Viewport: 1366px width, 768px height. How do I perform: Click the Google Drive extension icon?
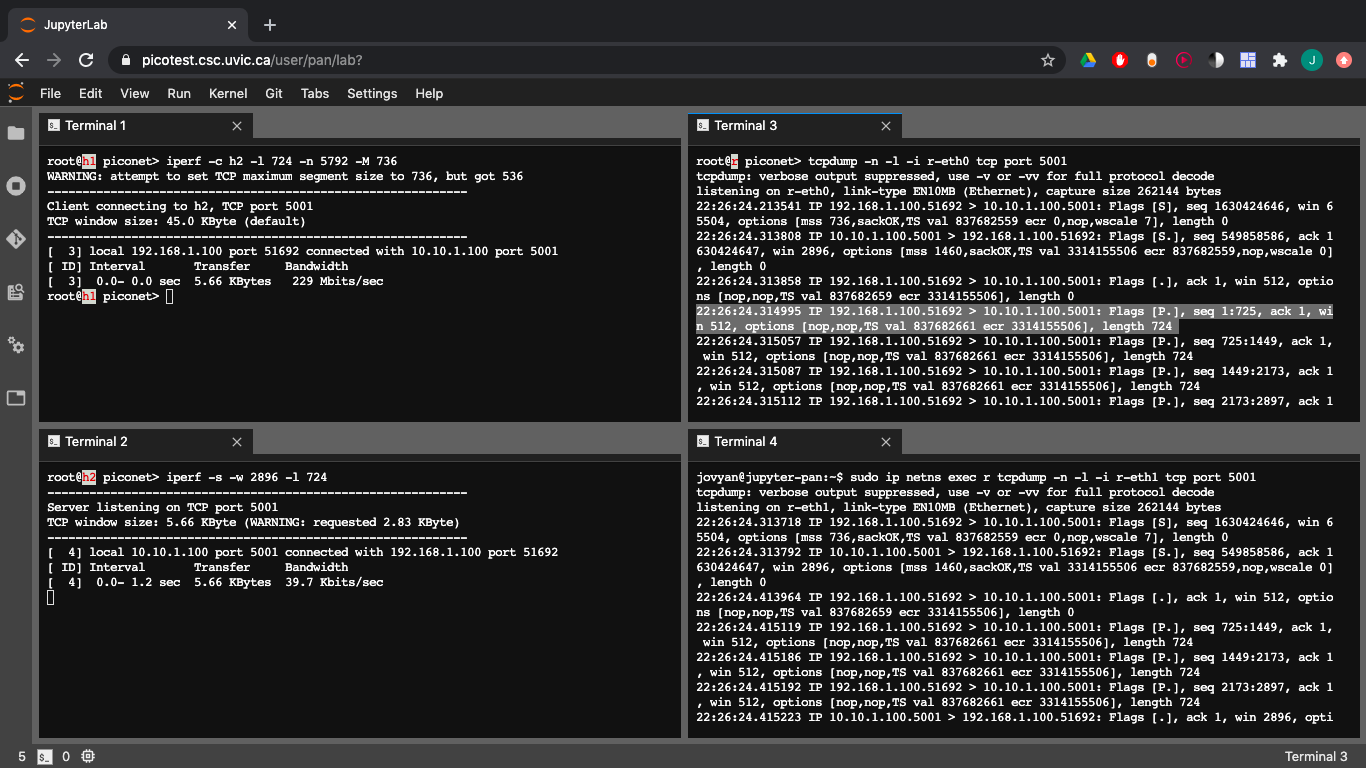coord(1088,60)
